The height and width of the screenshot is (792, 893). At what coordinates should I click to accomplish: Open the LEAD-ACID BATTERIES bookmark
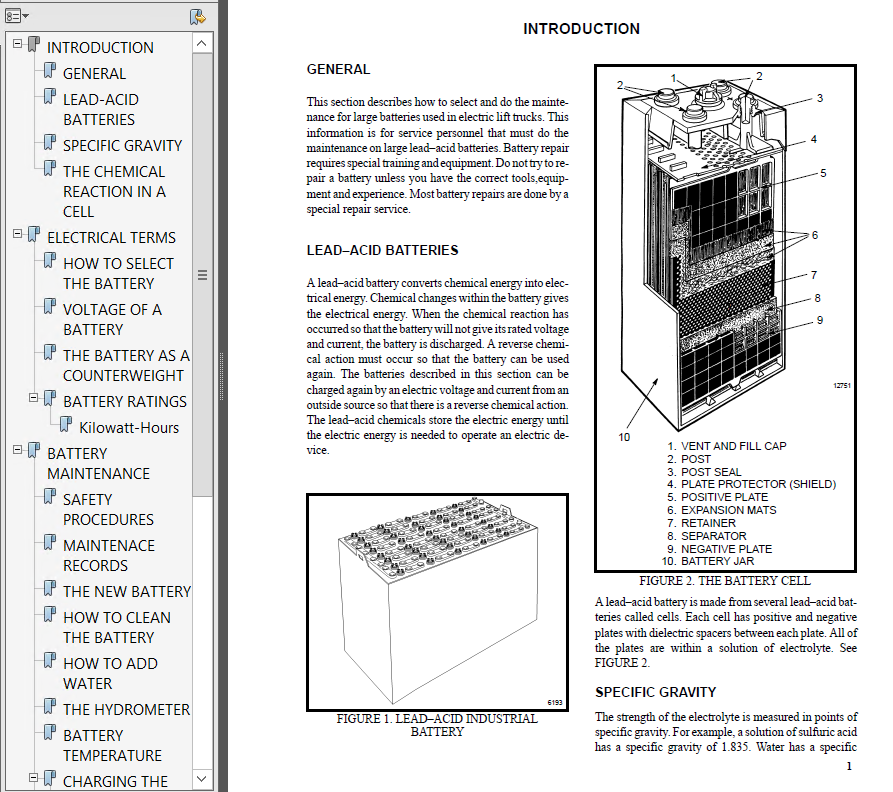(101, 109)
